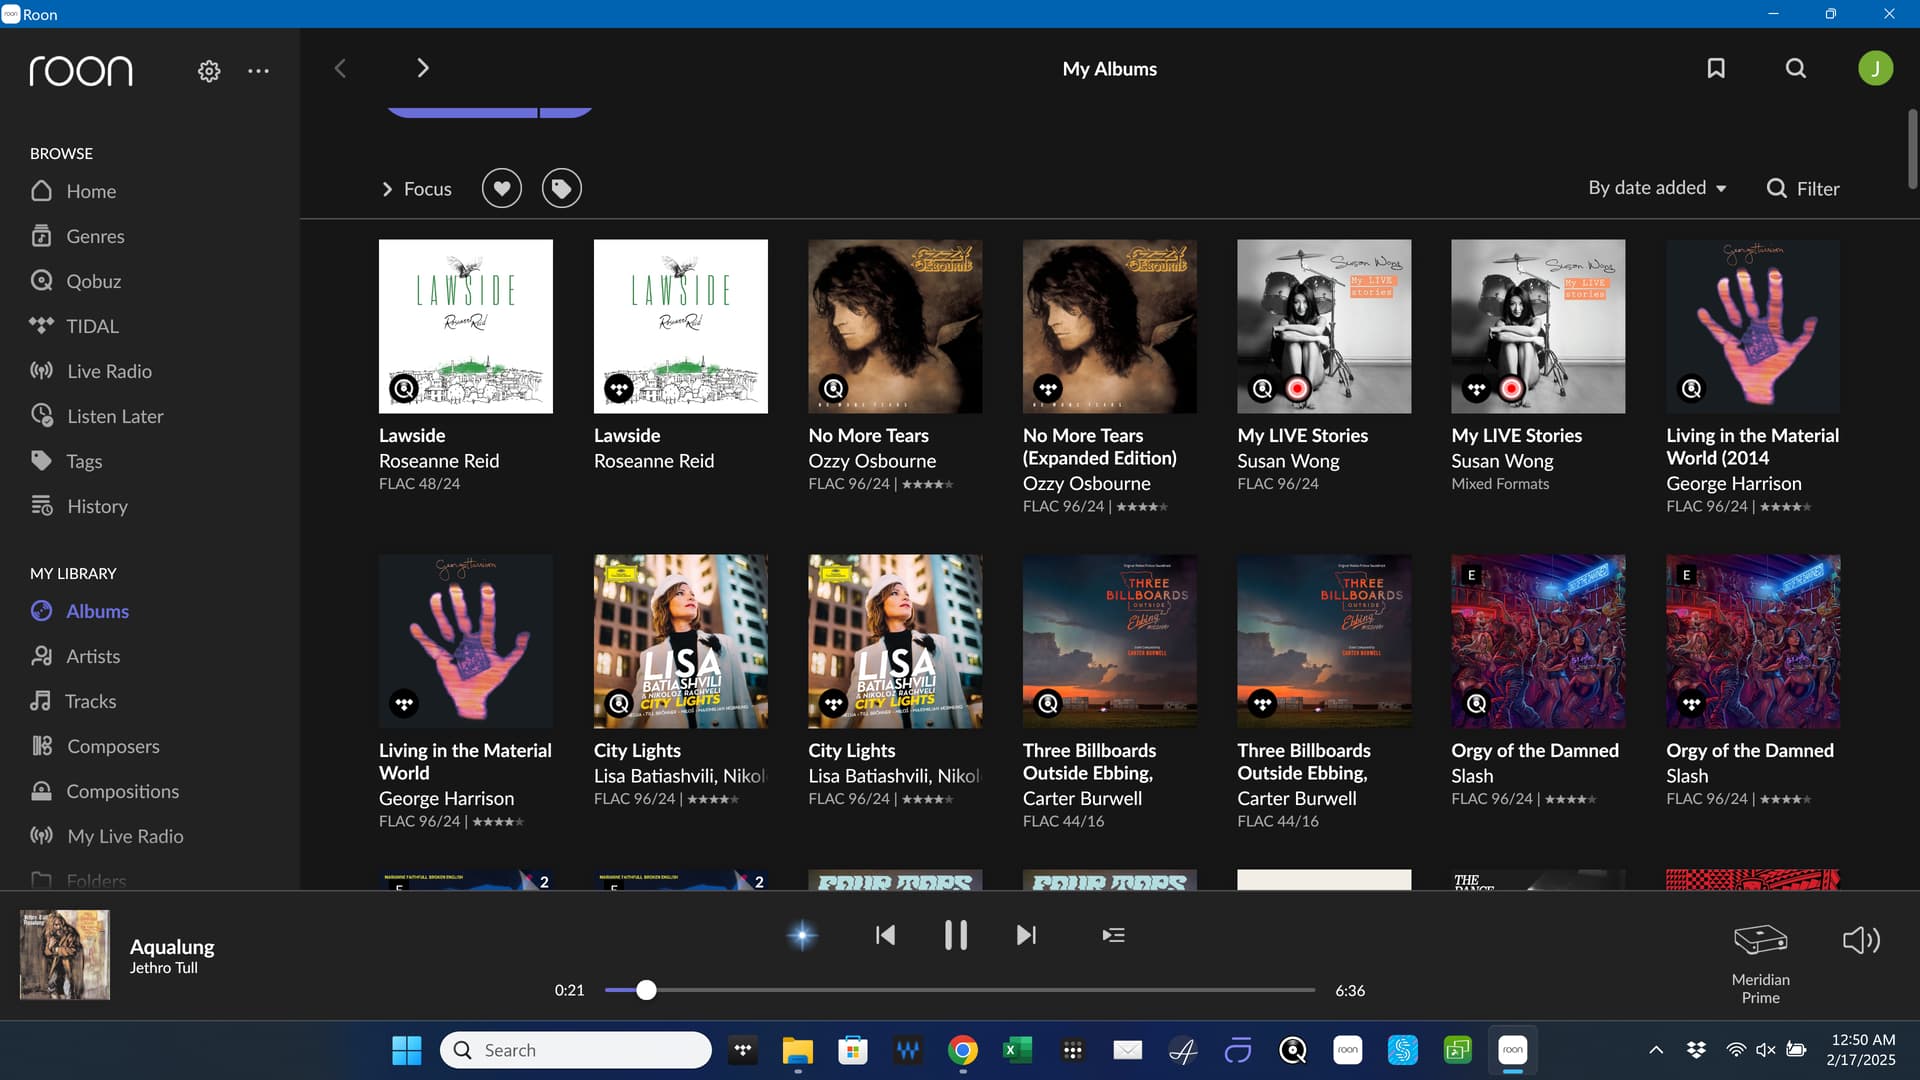
Task: Open the By date added sort dropdown
Action: pyautogui.click(x=1657, y=188)
